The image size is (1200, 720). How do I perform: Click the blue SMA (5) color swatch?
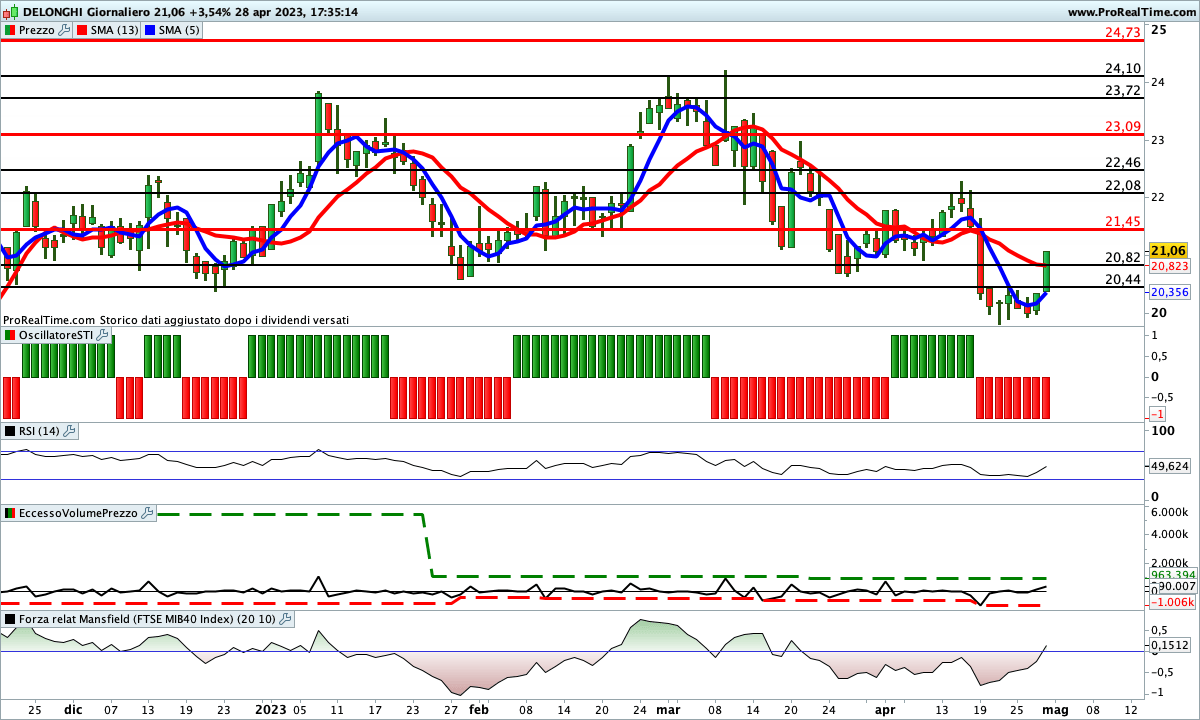tap(150, 30)
